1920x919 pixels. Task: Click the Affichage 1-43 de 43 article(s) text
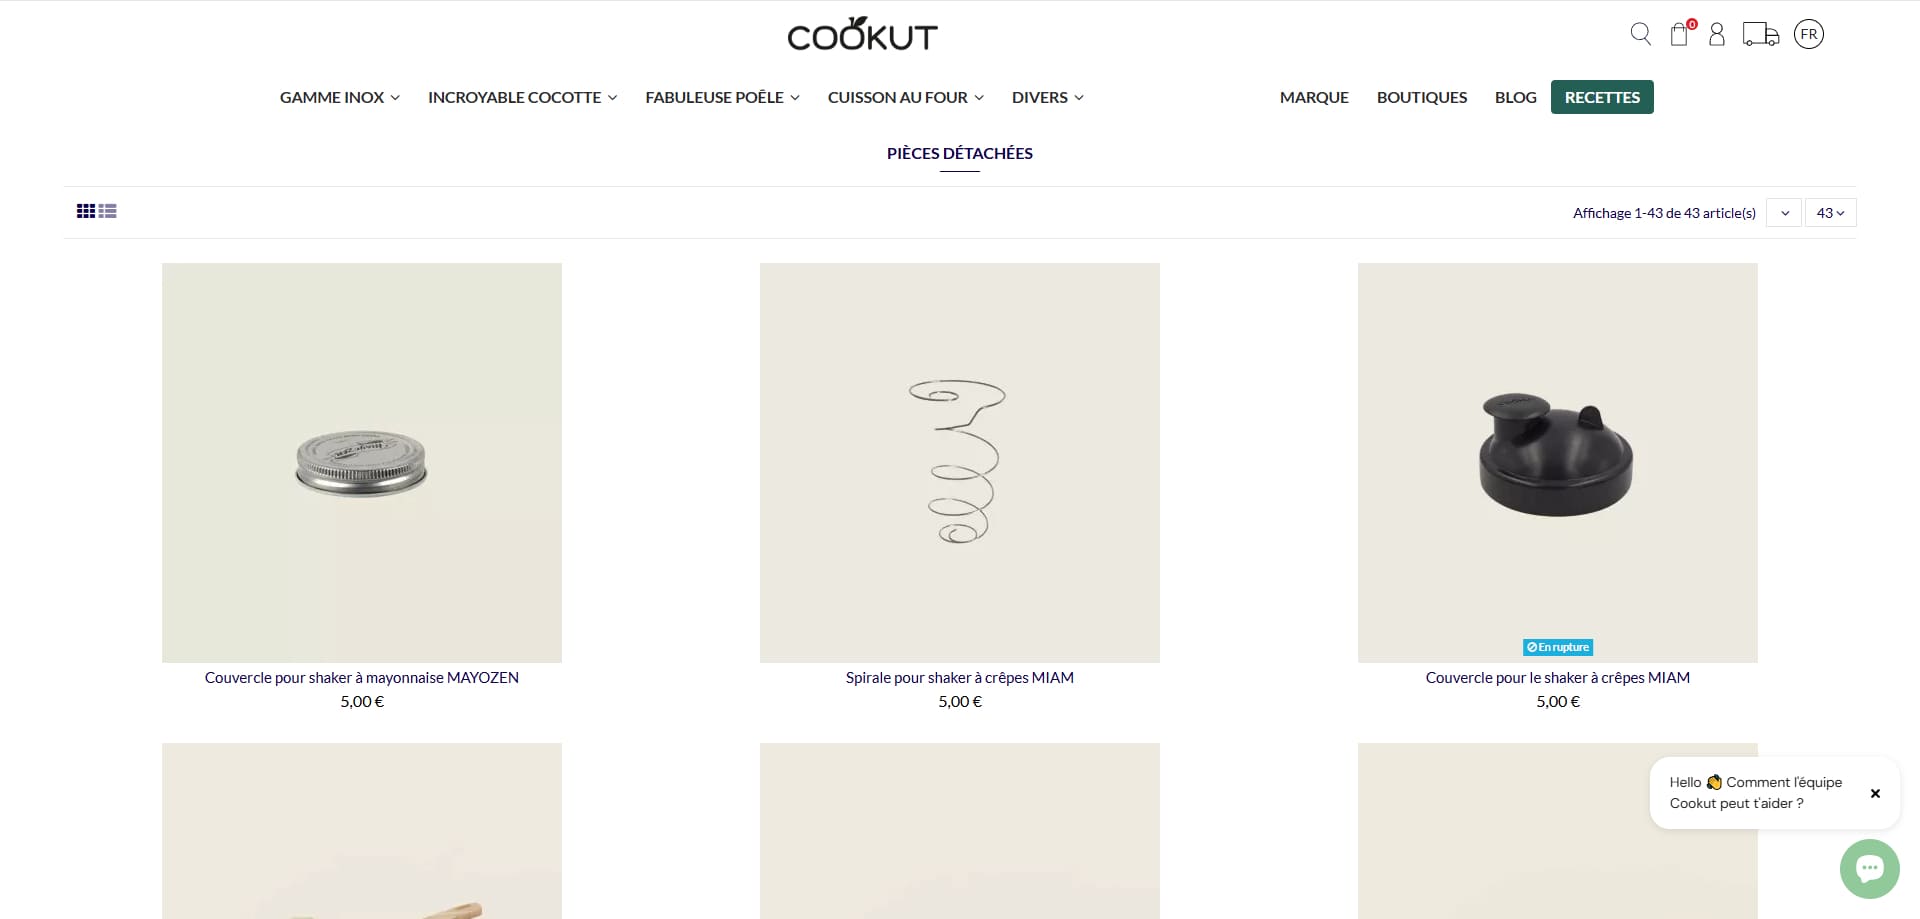pos(1664,213)
